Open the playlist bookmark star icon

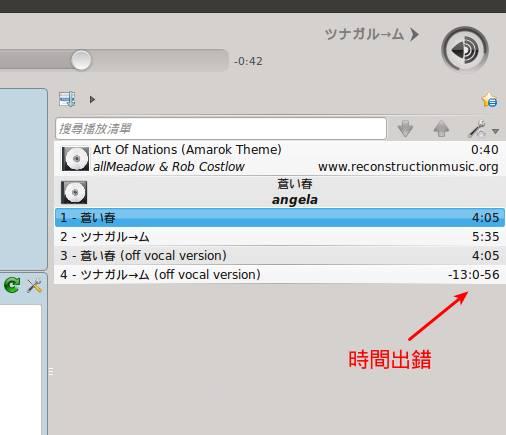coord(489,100)
